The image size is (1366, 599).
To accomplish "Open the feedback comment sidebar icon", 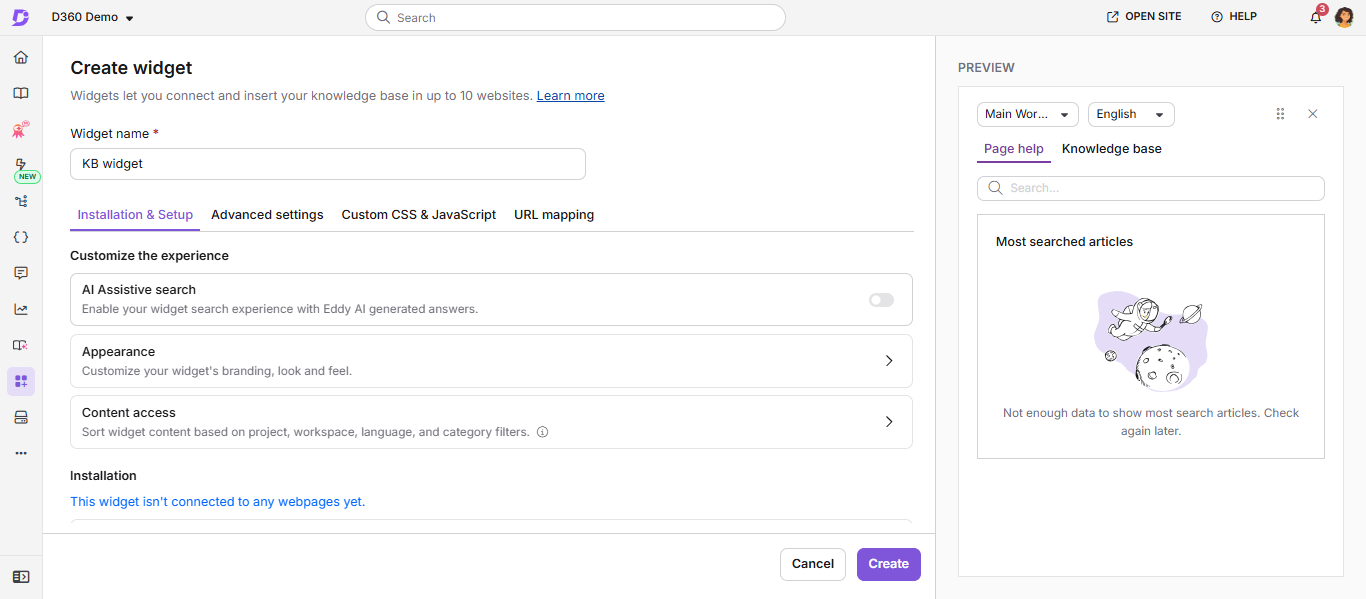I will pos(21,273).
